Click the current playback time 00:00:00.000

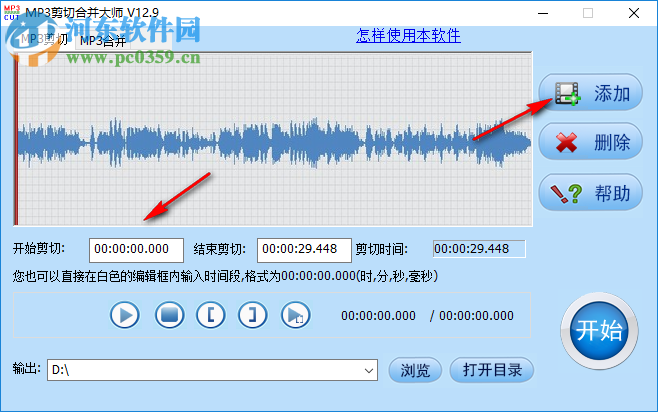click(378, 316)
